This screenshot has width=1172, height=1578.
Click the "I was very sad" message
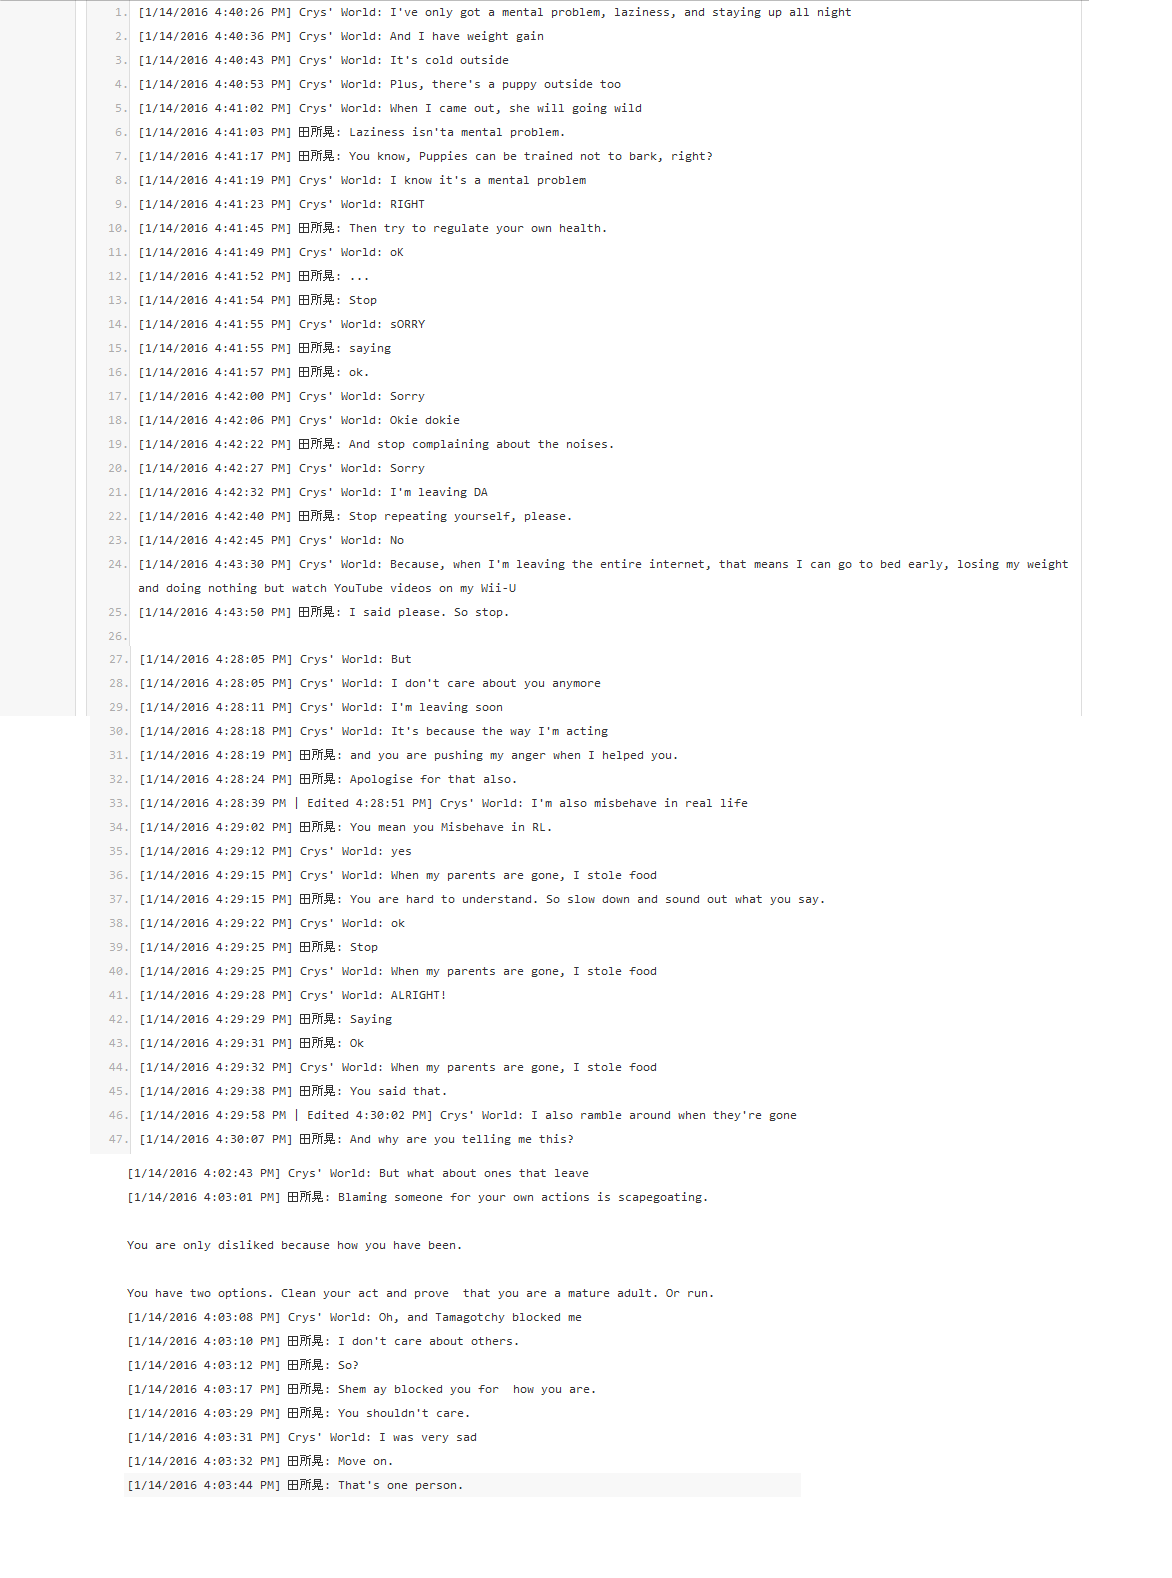tap(302, 1437)
